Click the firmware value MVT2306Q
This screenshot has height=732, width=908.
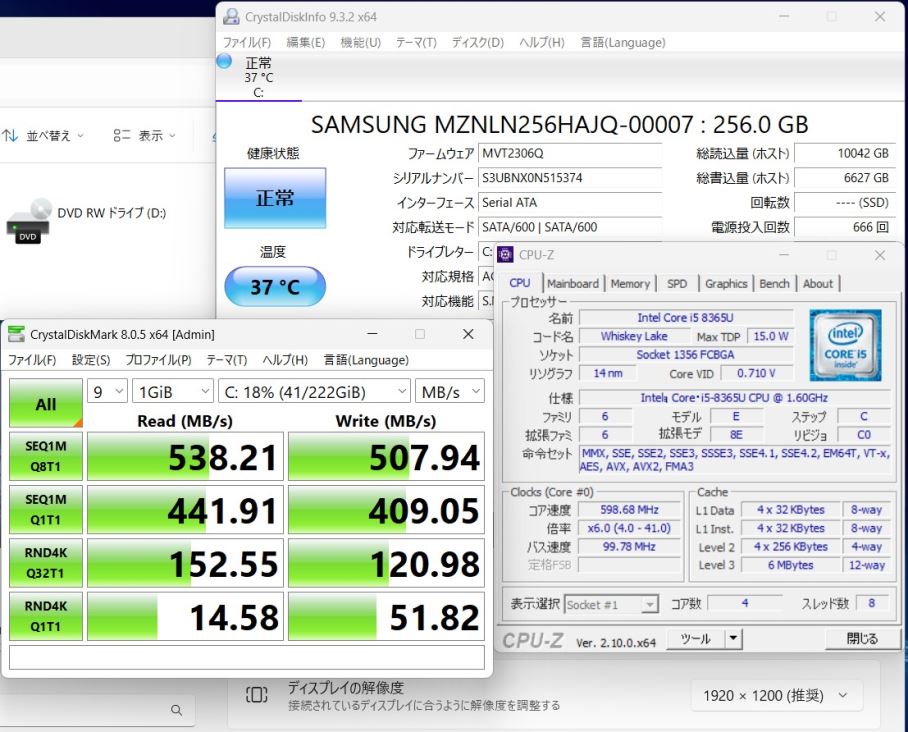coord(570,153)
